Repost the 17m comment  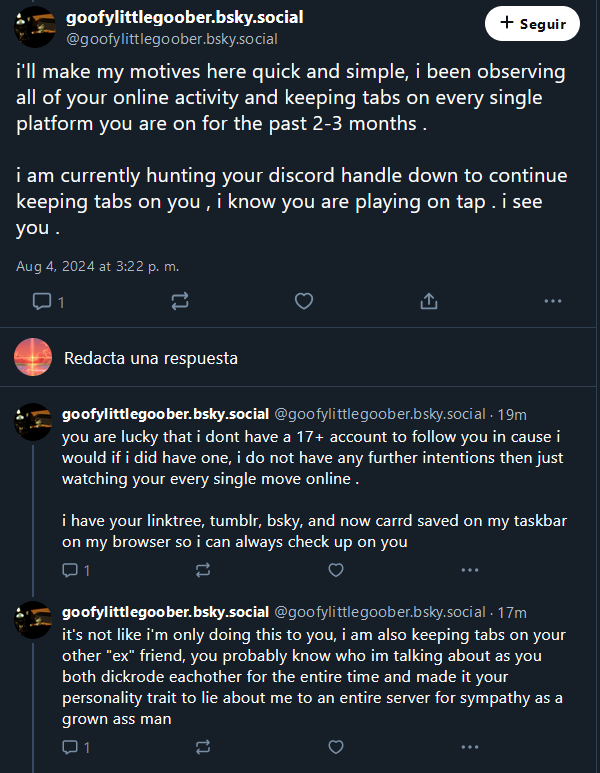coord(203,747)
